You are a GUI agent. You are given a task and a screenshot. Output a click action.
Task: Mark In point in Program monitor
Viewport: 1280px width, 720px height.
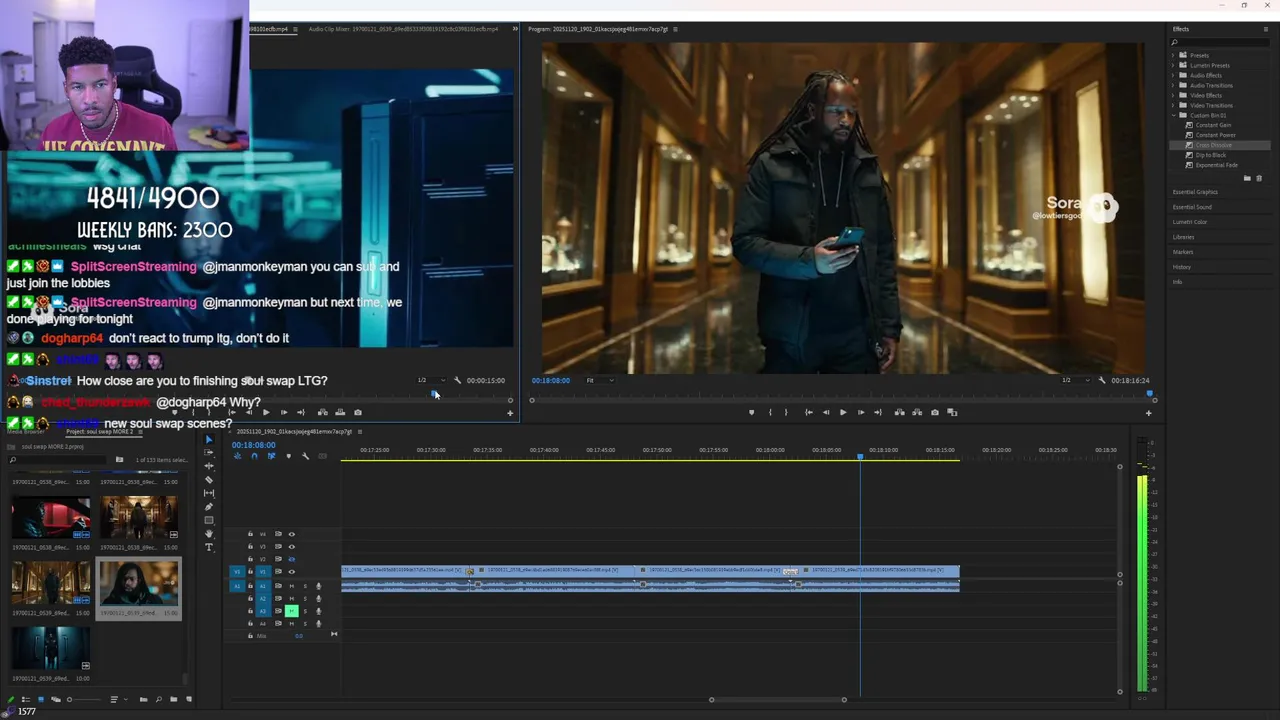(770, 412)
